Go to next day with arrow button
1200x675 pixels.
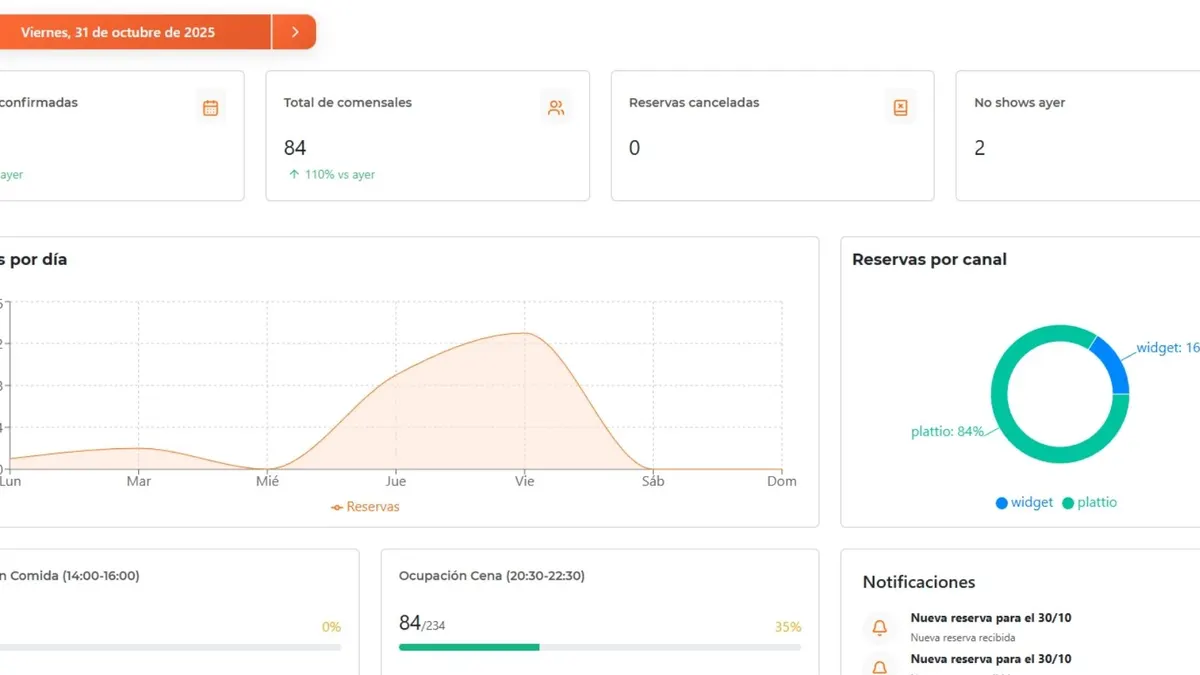coord(294,32)
